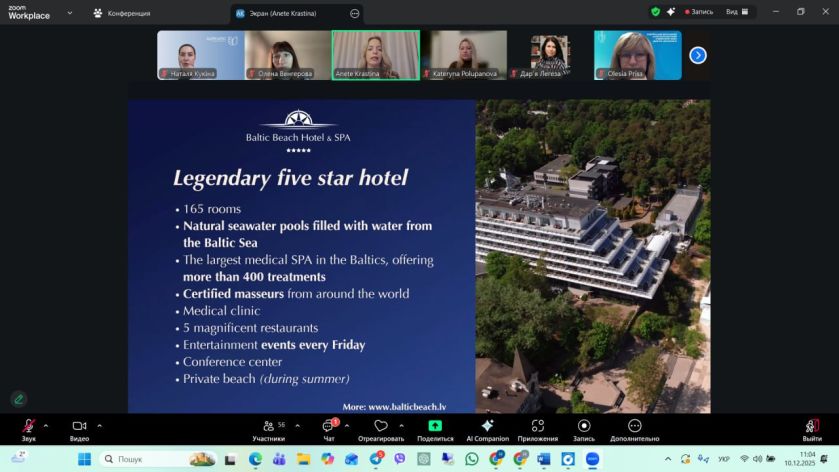Image resolution: width=839 pixels, height=472 pixels.
Task: Unmute the microphone with the Звук button
Action: coord(28,430)
